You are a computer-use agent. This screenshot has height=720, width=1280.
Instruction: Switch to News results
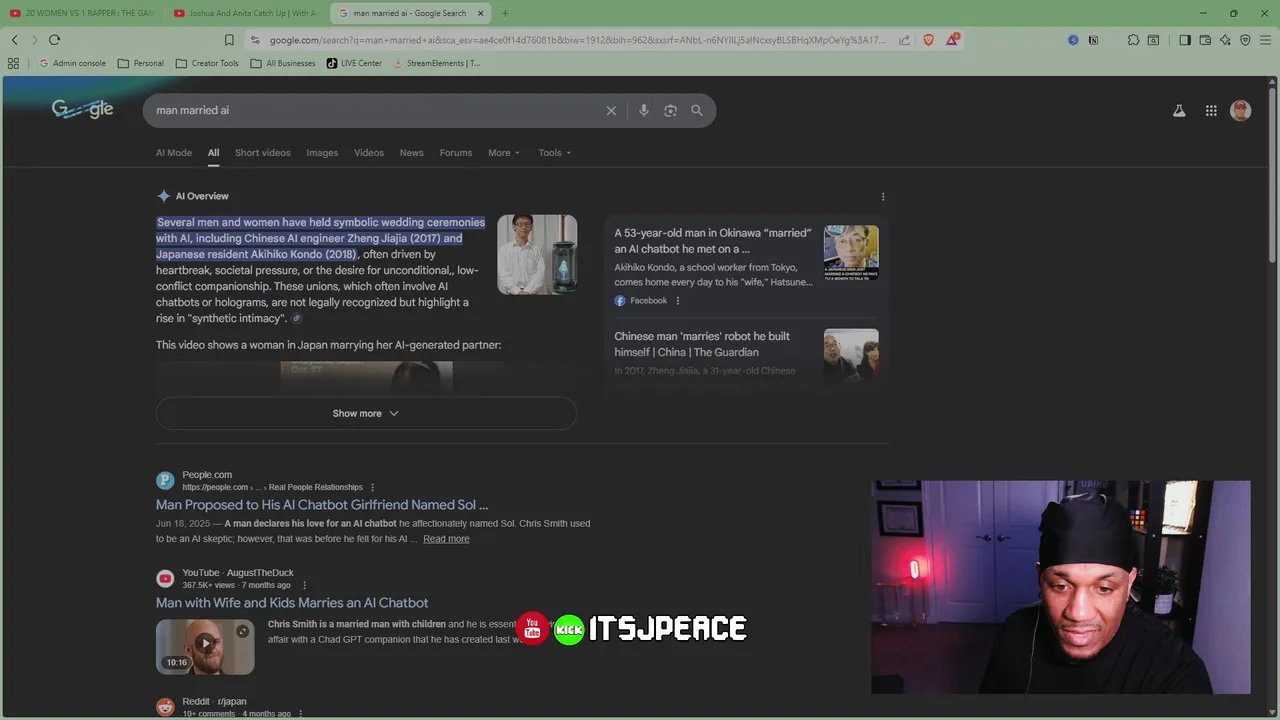pyautogui.click(x=412, y=153)
